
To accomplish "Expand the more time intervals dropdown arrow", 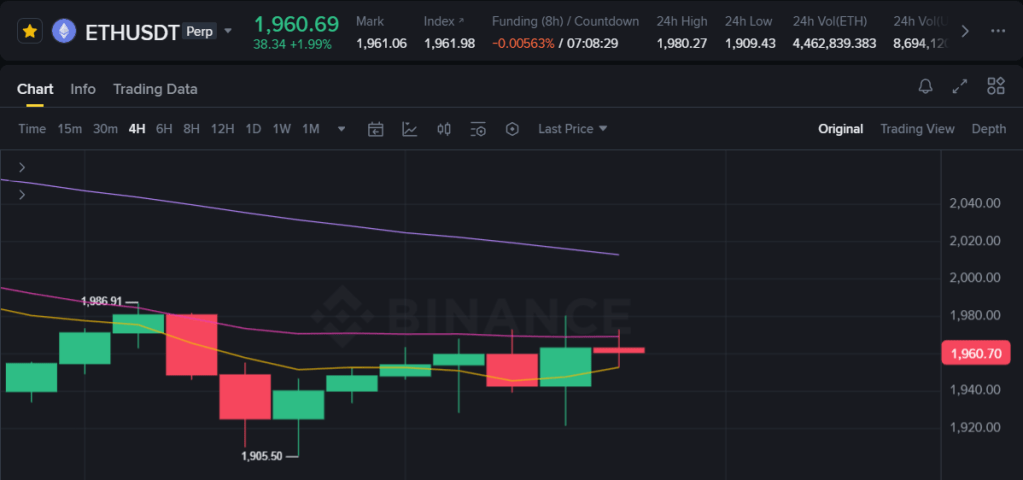I will (x=342, y=129).
